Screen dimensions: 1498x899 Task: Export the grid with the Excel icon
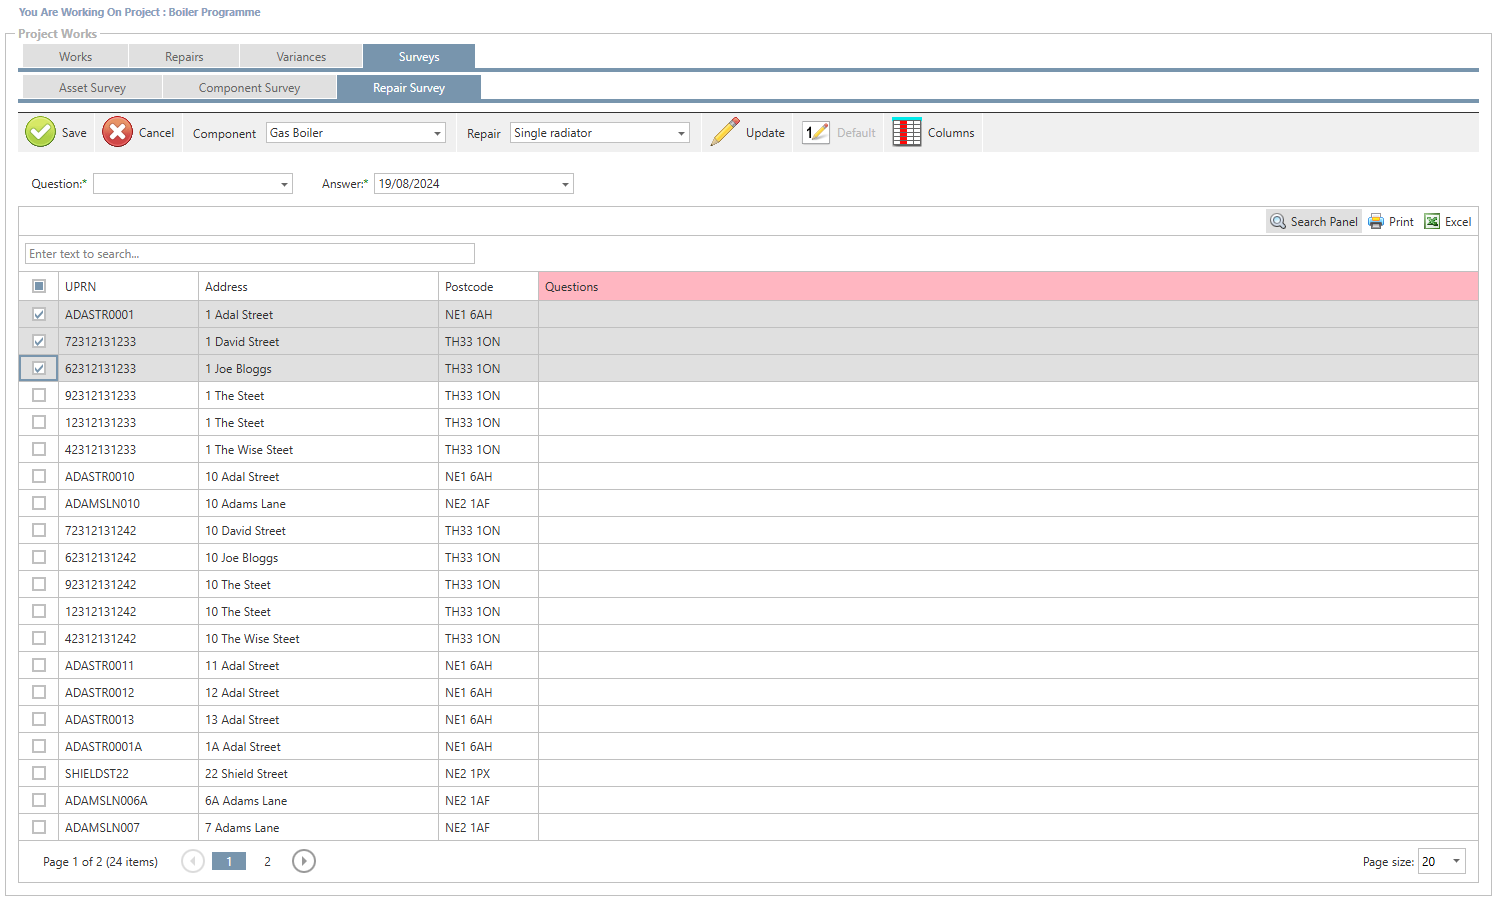[x=1432, y=222]
